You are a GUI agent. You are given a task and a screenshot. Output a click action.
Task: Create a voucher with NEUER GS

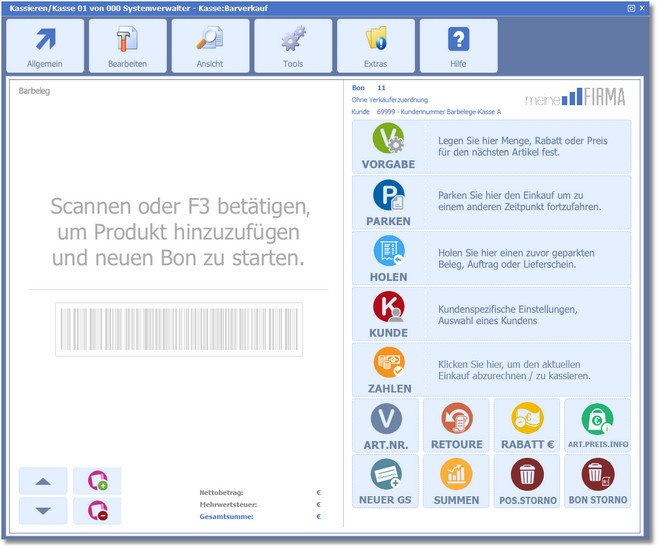coord(386,481)
